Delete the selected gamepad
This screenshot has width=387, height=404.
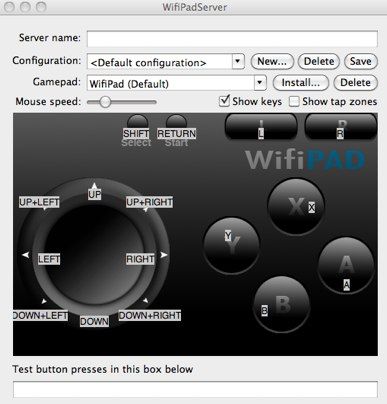[355, 83]
